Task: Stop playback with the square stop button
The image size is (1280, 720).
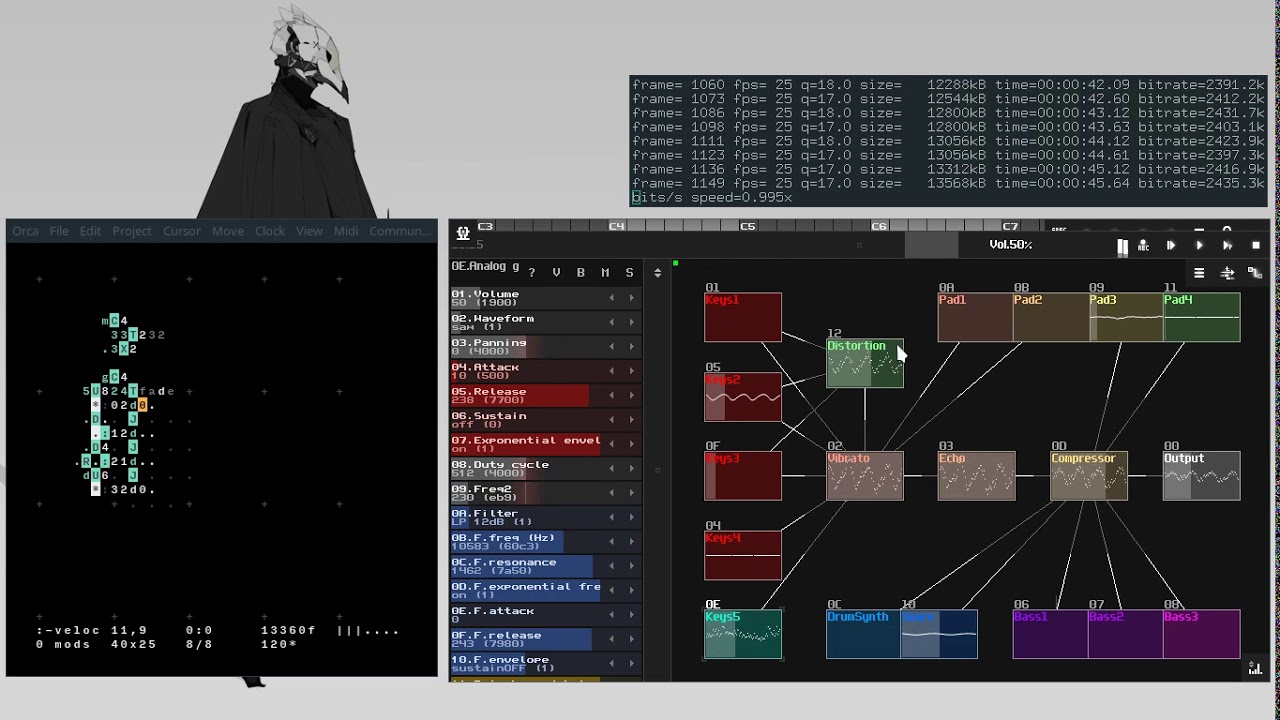Action: 1256,246
